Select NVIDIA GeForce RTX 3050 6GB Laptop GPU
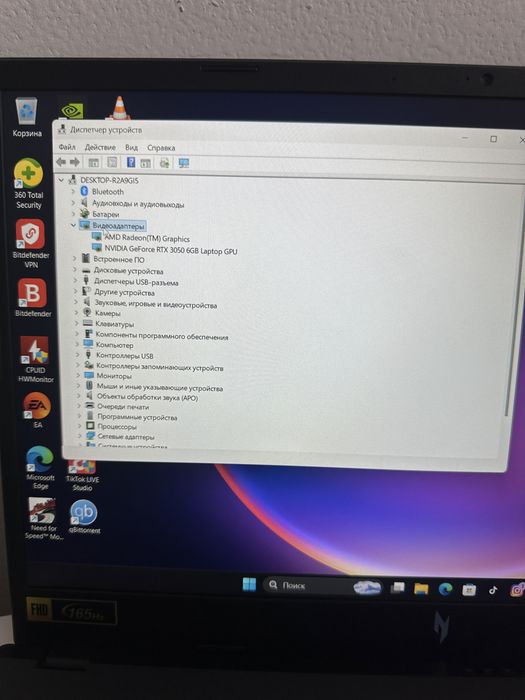Viewport: 525px width, 700px height. pos(171,250)
